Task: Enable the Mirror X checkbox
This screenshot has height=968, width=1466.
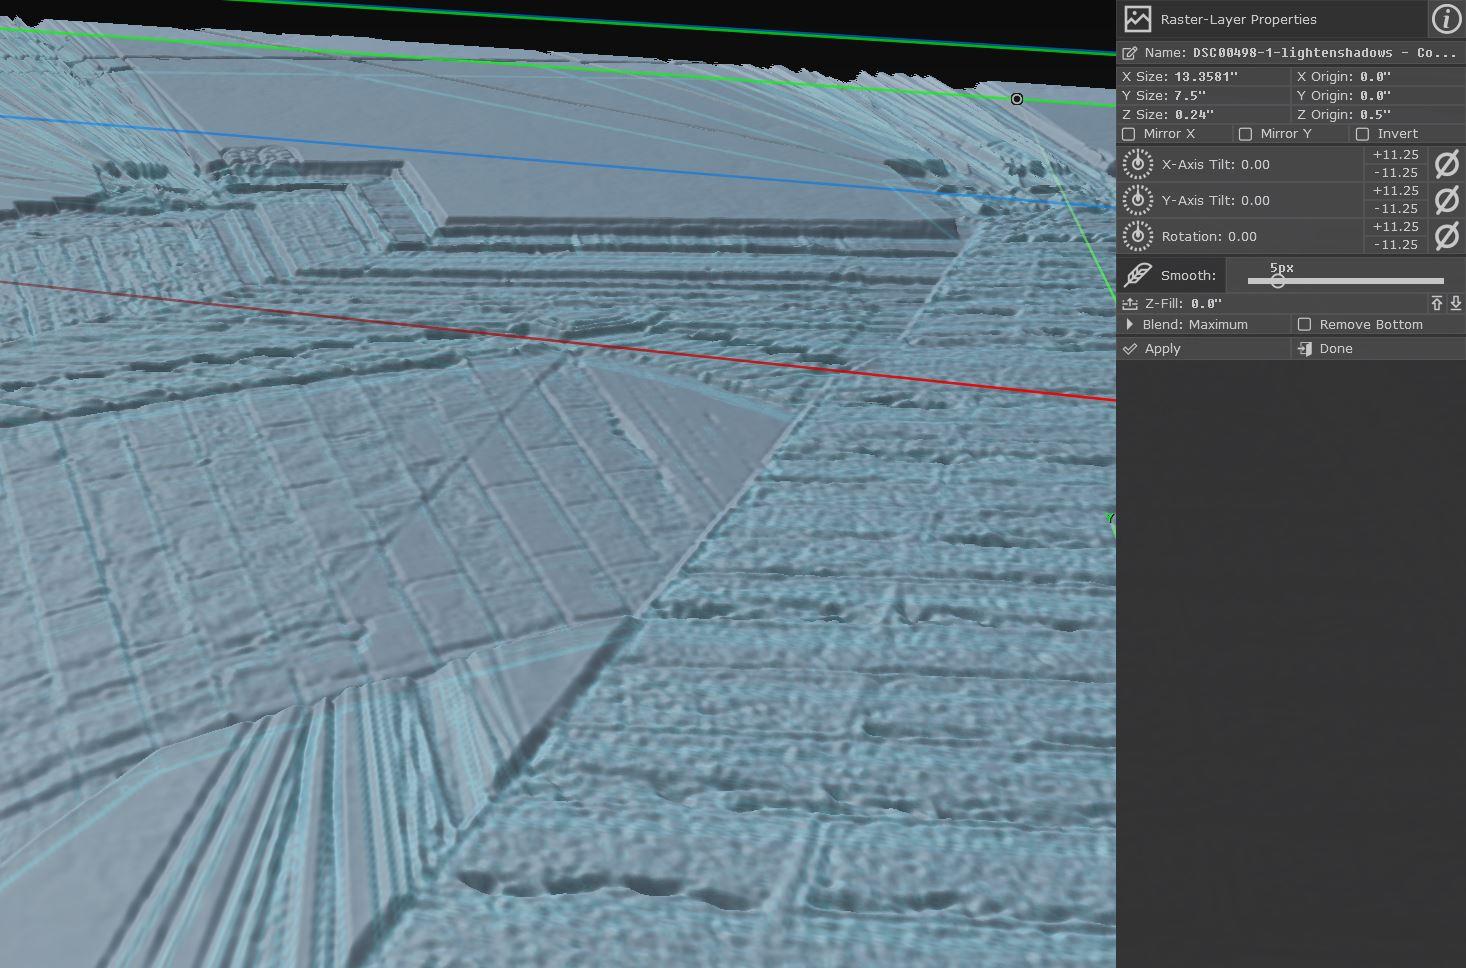Action: coord(1129,134)
